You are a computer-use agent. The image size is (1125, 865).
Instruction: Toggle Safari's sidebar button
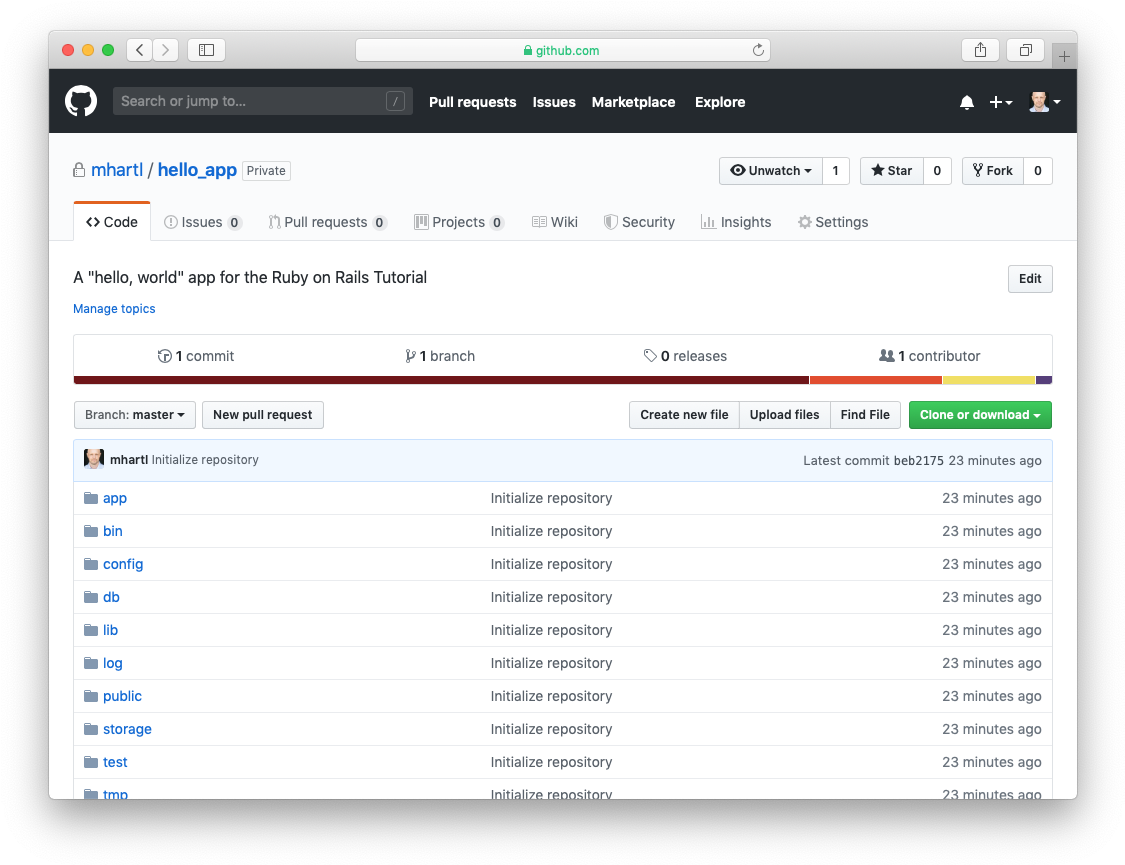pos(207,49)
